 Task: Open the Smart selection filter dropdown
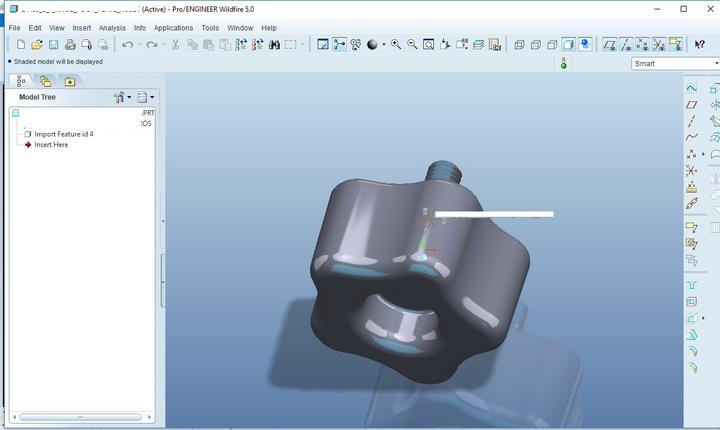(x=675, y=63)
